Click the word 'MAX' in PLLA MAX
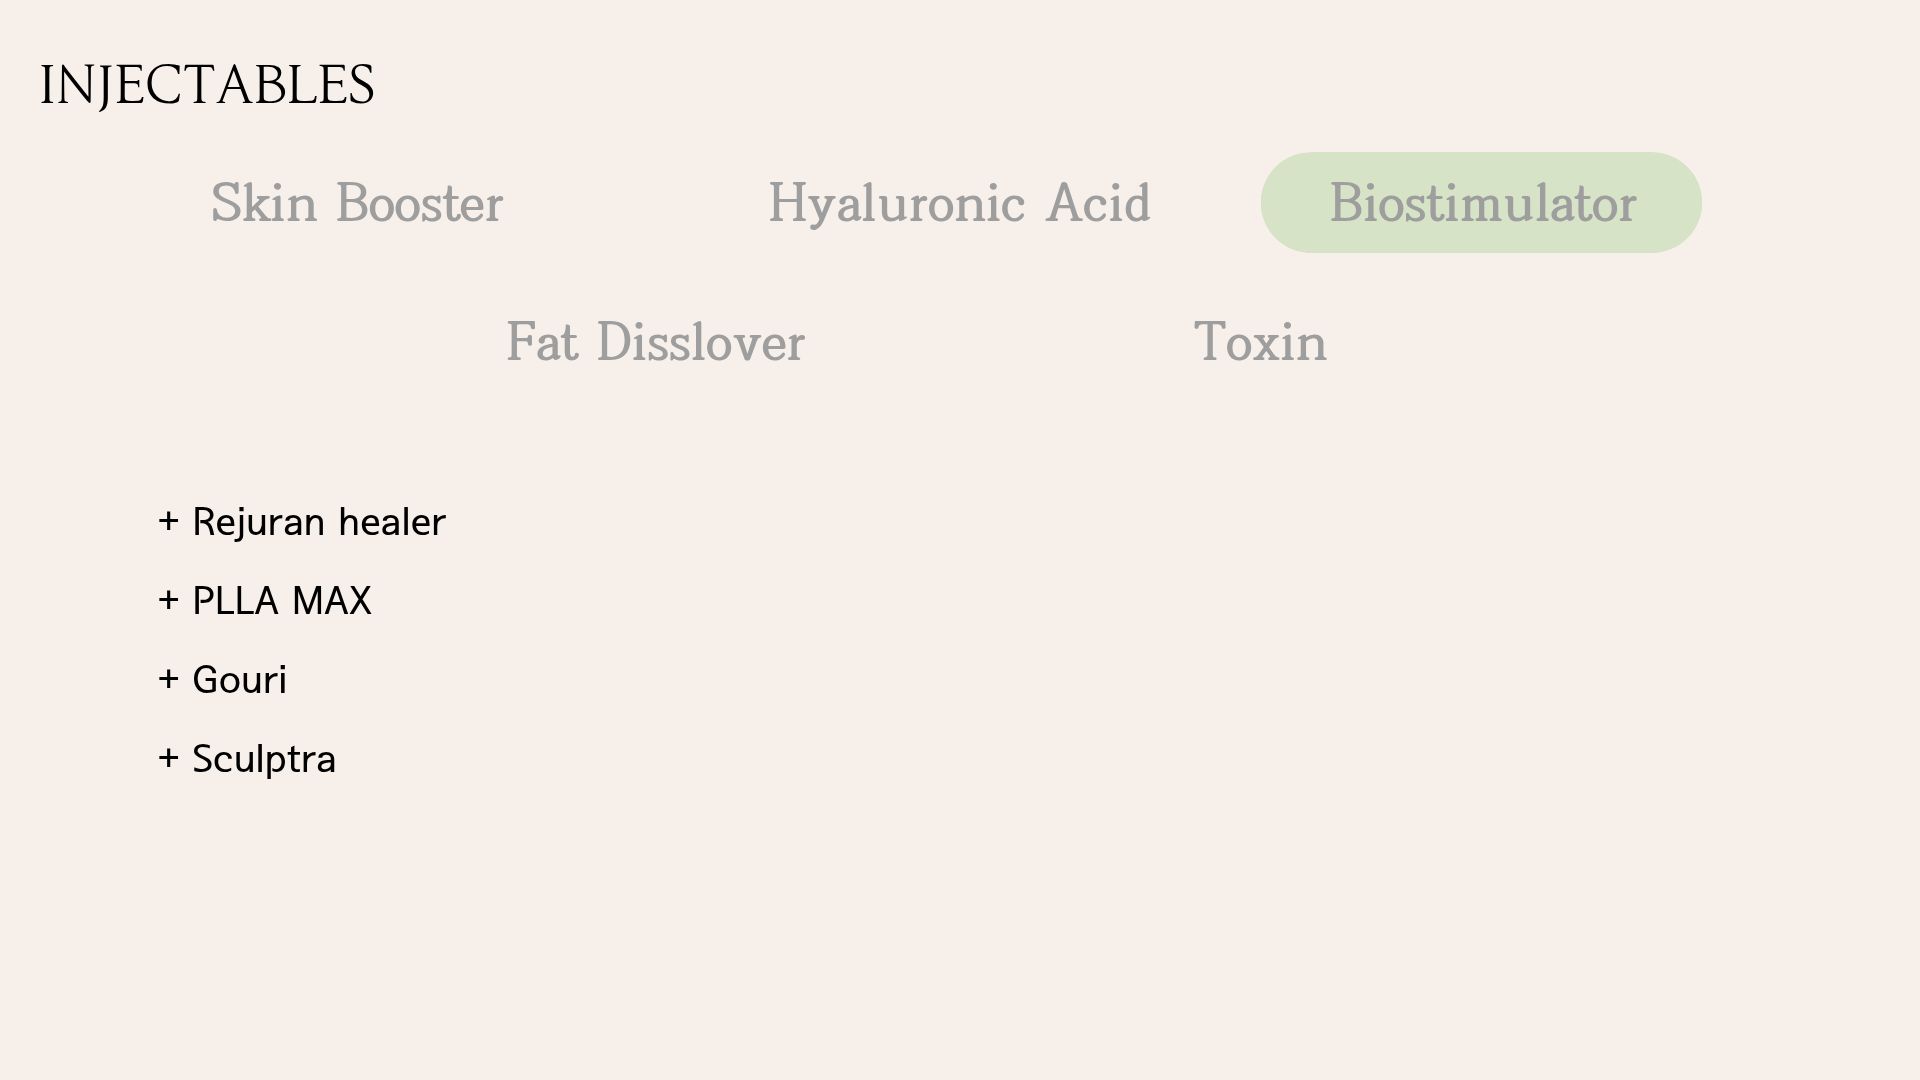This screenshot has width=1920, height=1080. pos(331,601)
